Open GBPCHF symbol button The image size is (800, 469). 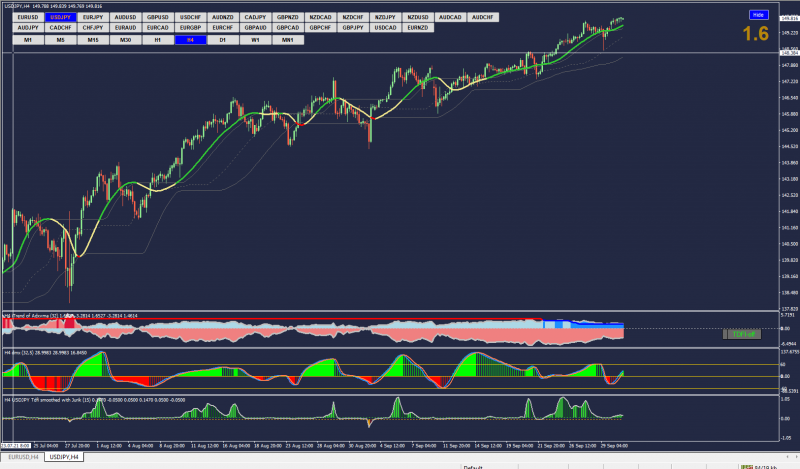tap(320, 28)
